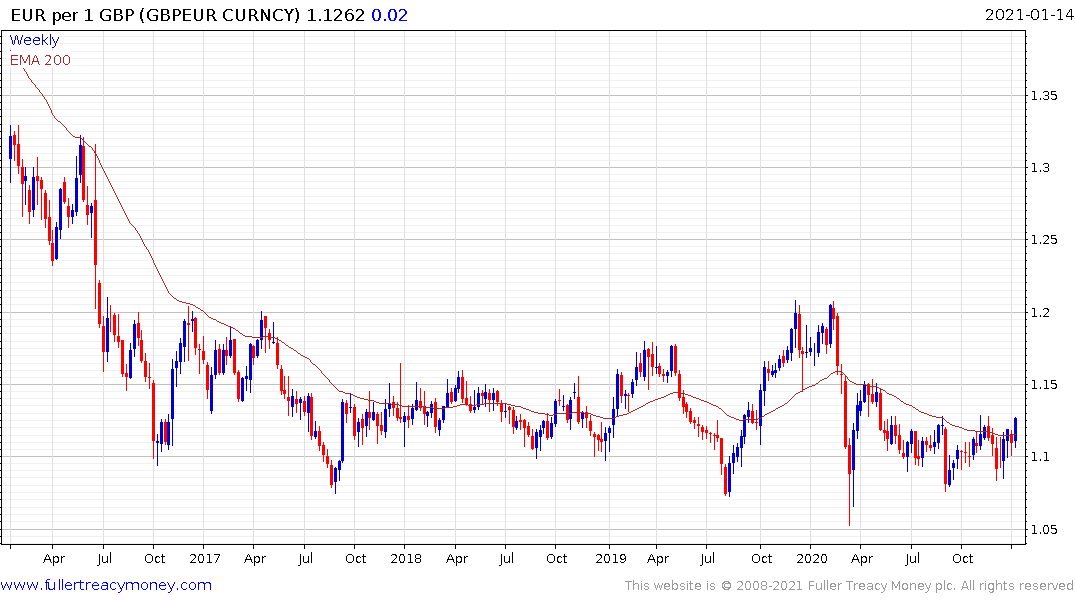The image size is (1075, 600).
Task: Select the 2017 marker on time axis
Action: 203,558
